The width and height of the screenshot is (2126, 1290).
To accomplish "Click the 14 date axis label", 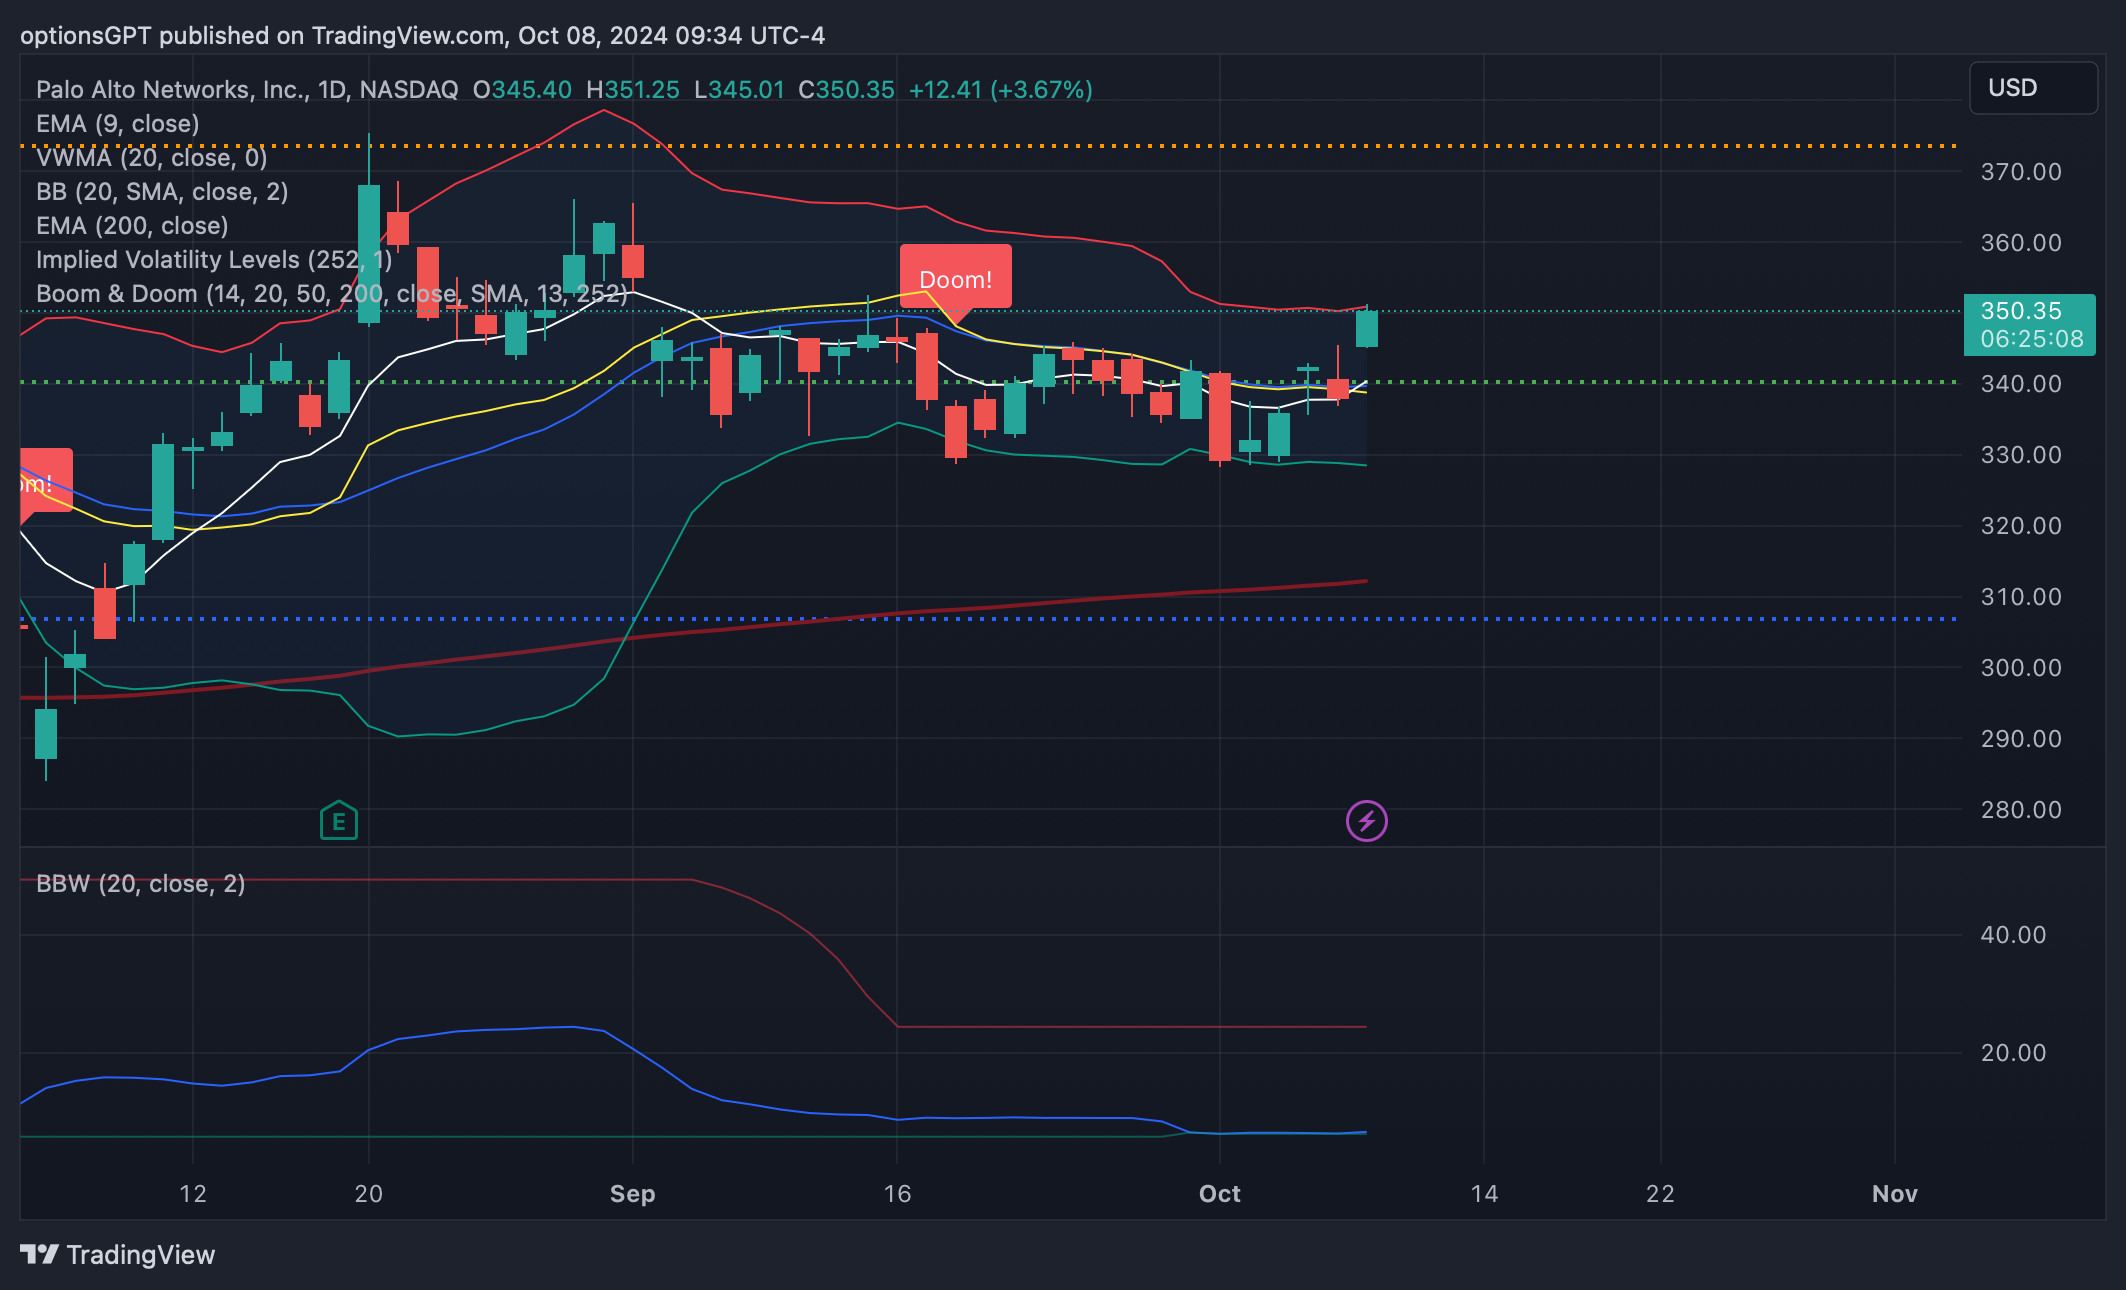I will pyautogui.click(x=1485, y=1194).
